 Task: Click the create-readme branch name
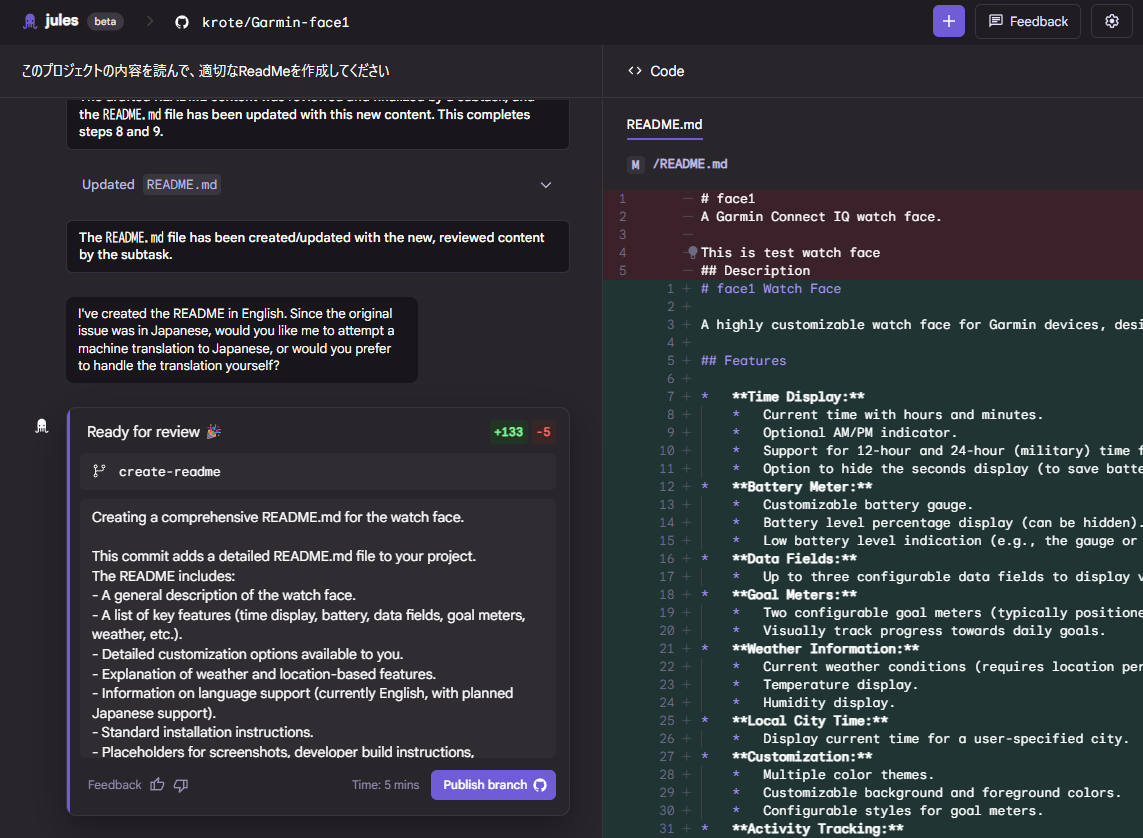point(169,472)
